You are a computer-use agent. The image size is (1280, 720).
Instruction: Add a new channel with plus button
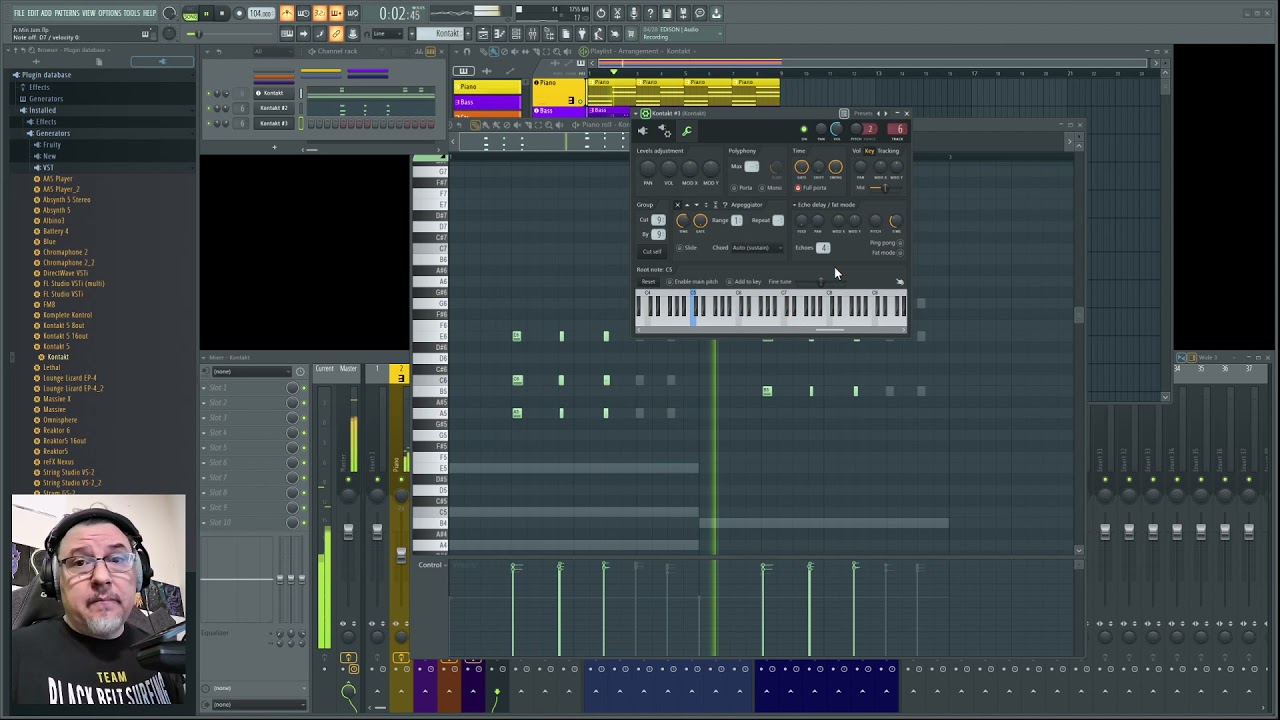click(x=274, y=147)
